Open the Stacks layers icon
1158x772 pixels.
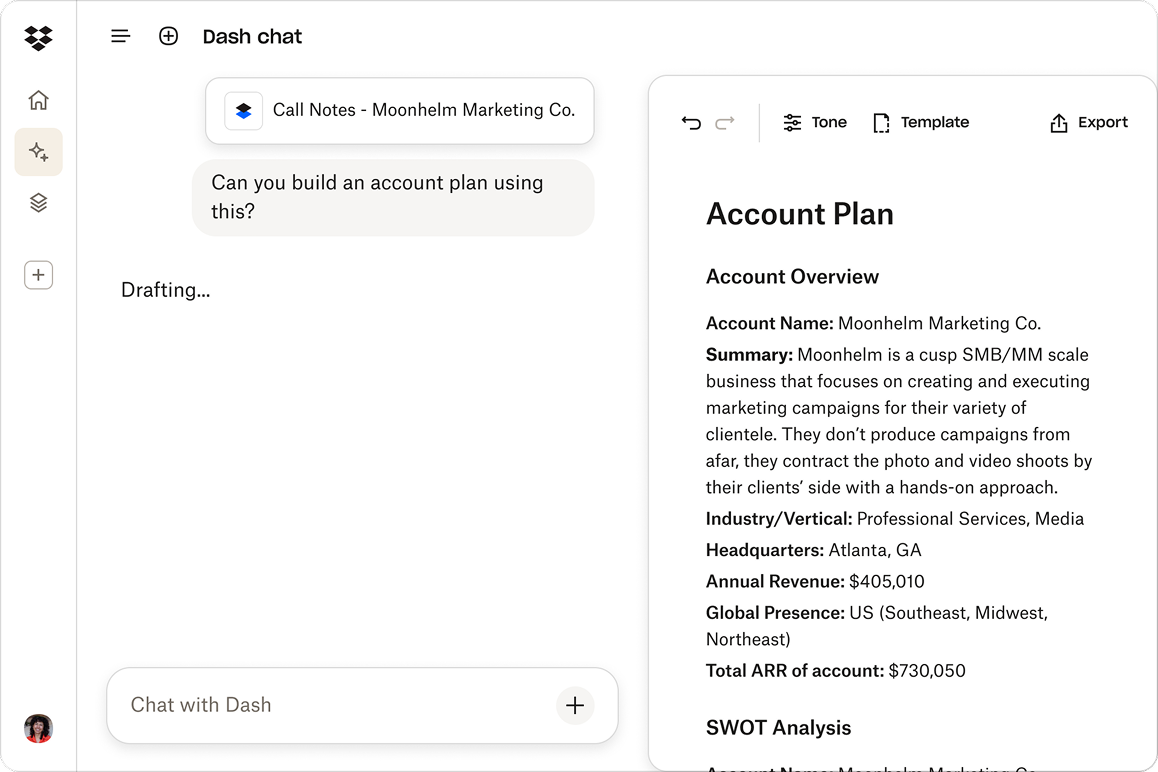click(x=38, y=202)
